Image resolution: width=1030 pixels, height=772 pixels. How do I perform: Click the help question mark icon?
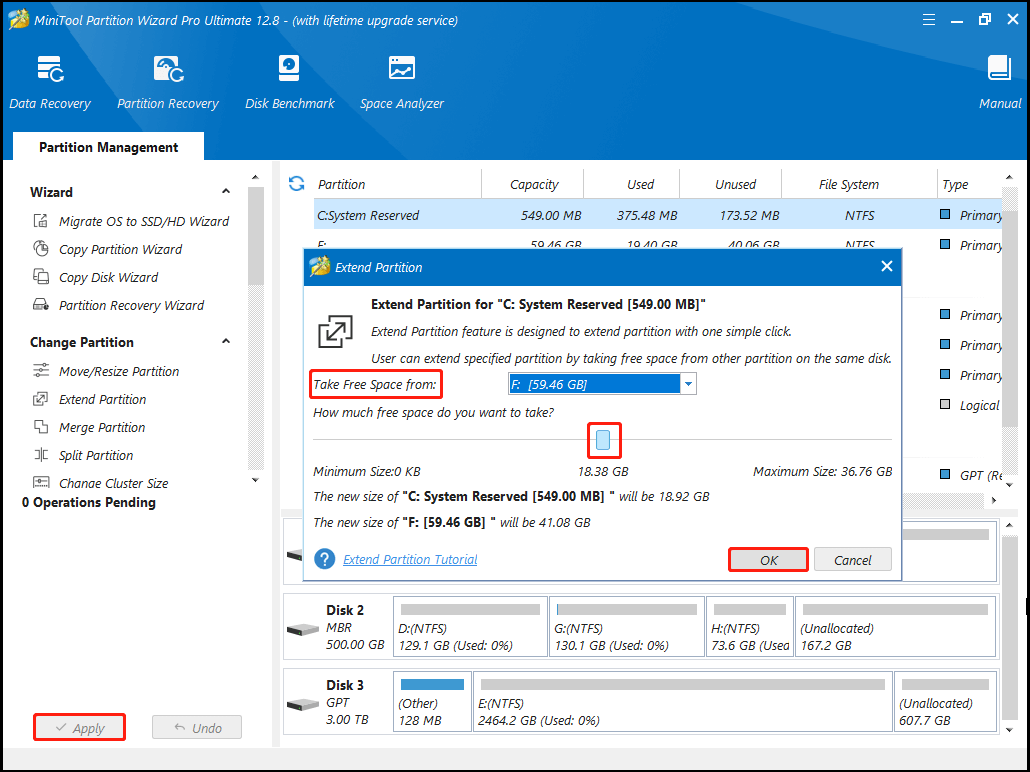coord(325,559)
